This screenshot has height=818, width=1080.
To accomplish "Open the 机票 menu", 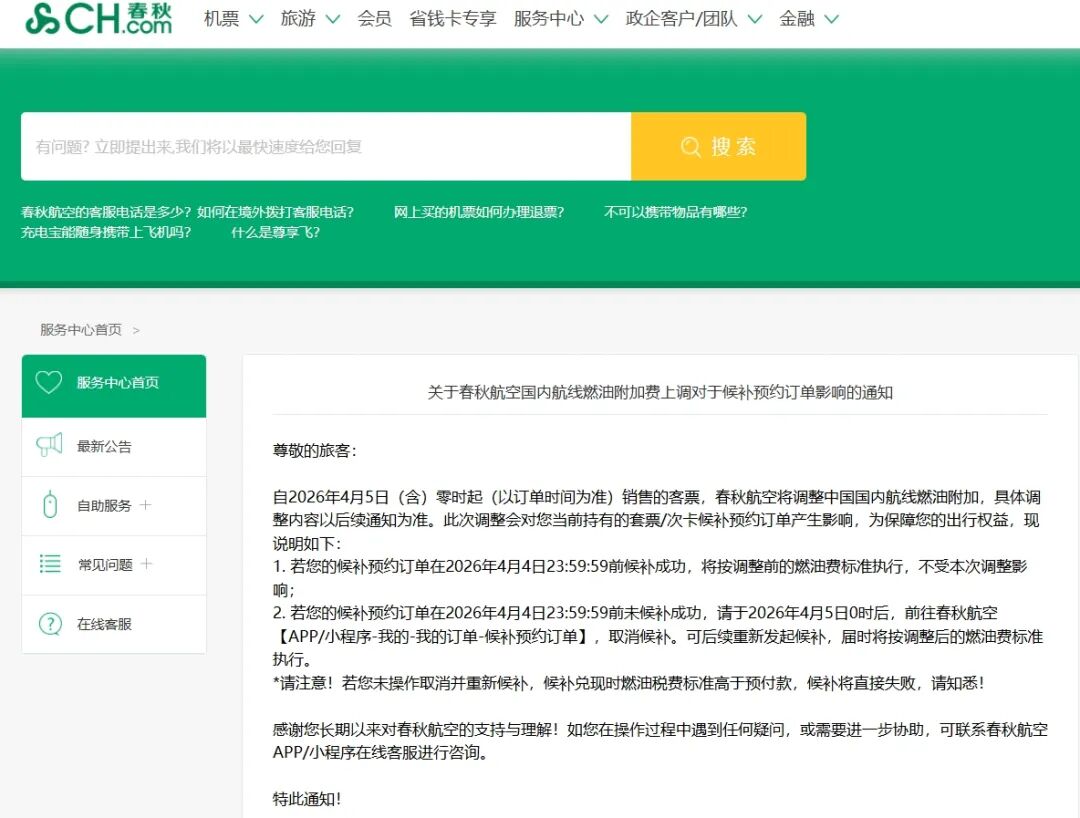I will point(221,19).
